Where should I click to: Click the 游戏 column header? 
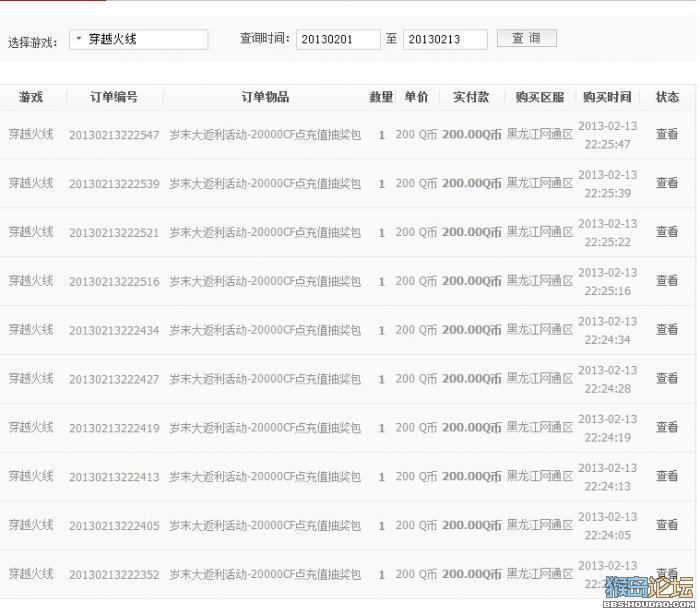click(31, 97)
